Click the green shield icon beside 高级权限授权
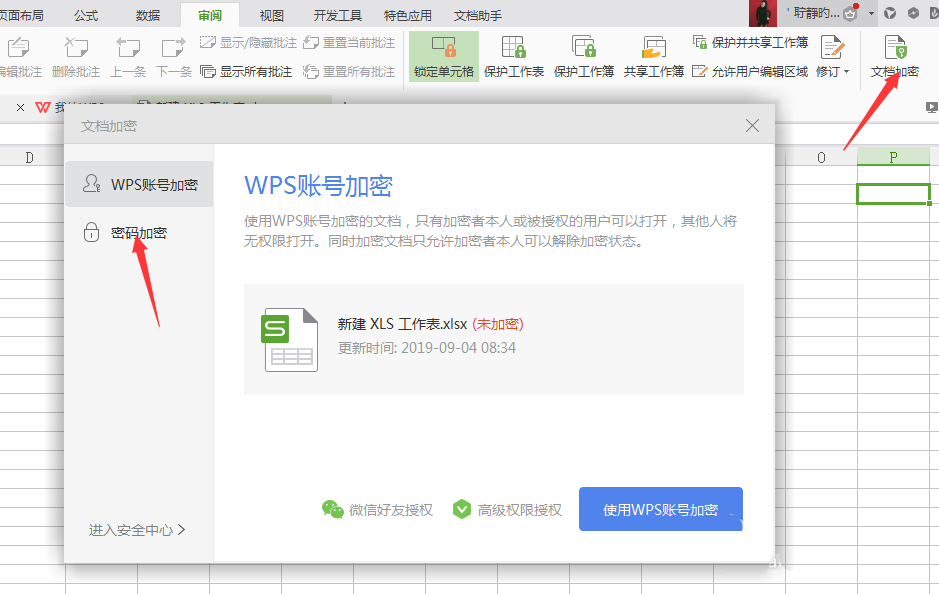The width and height of the screenshot is (939, 594). point(462,510)
